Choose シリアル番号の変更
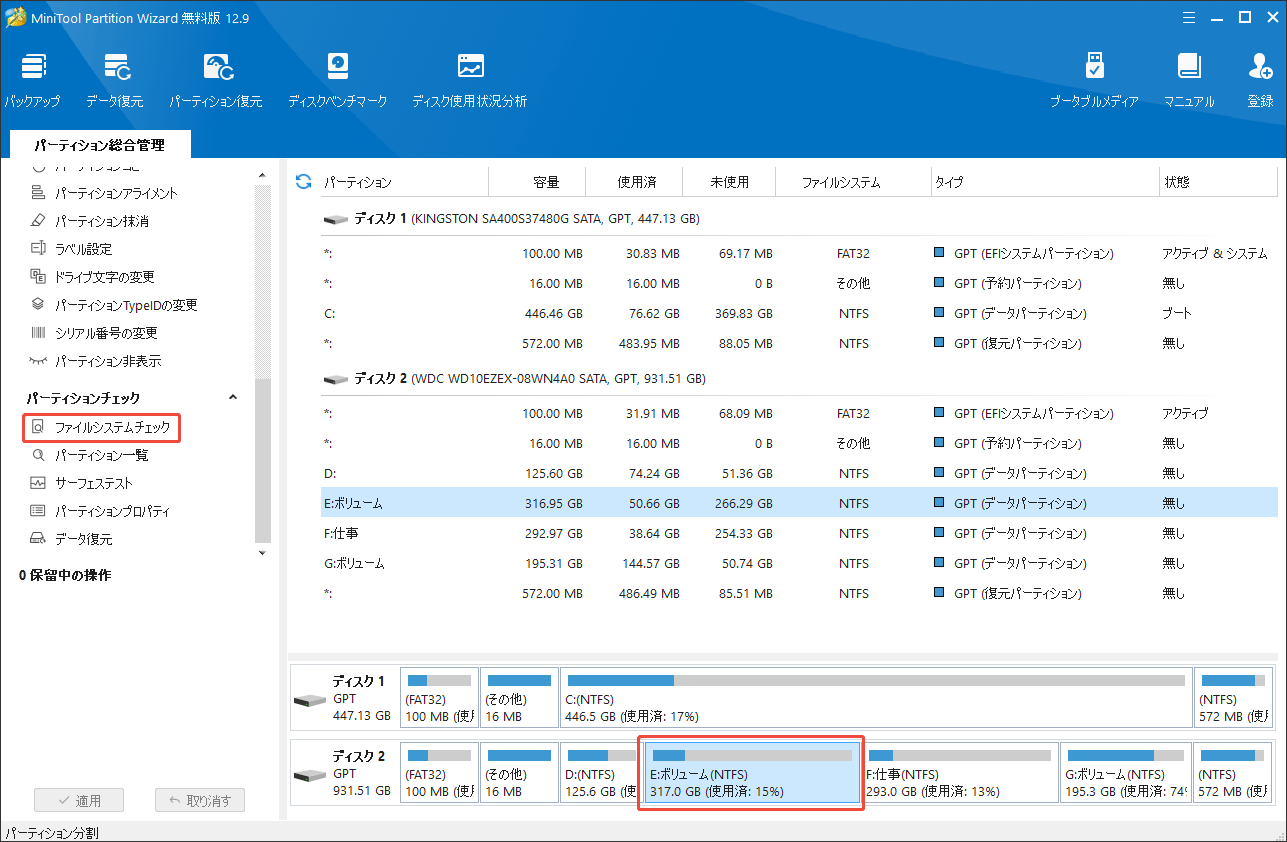This screenshot has height=842, width=1287. click(93, 333)
